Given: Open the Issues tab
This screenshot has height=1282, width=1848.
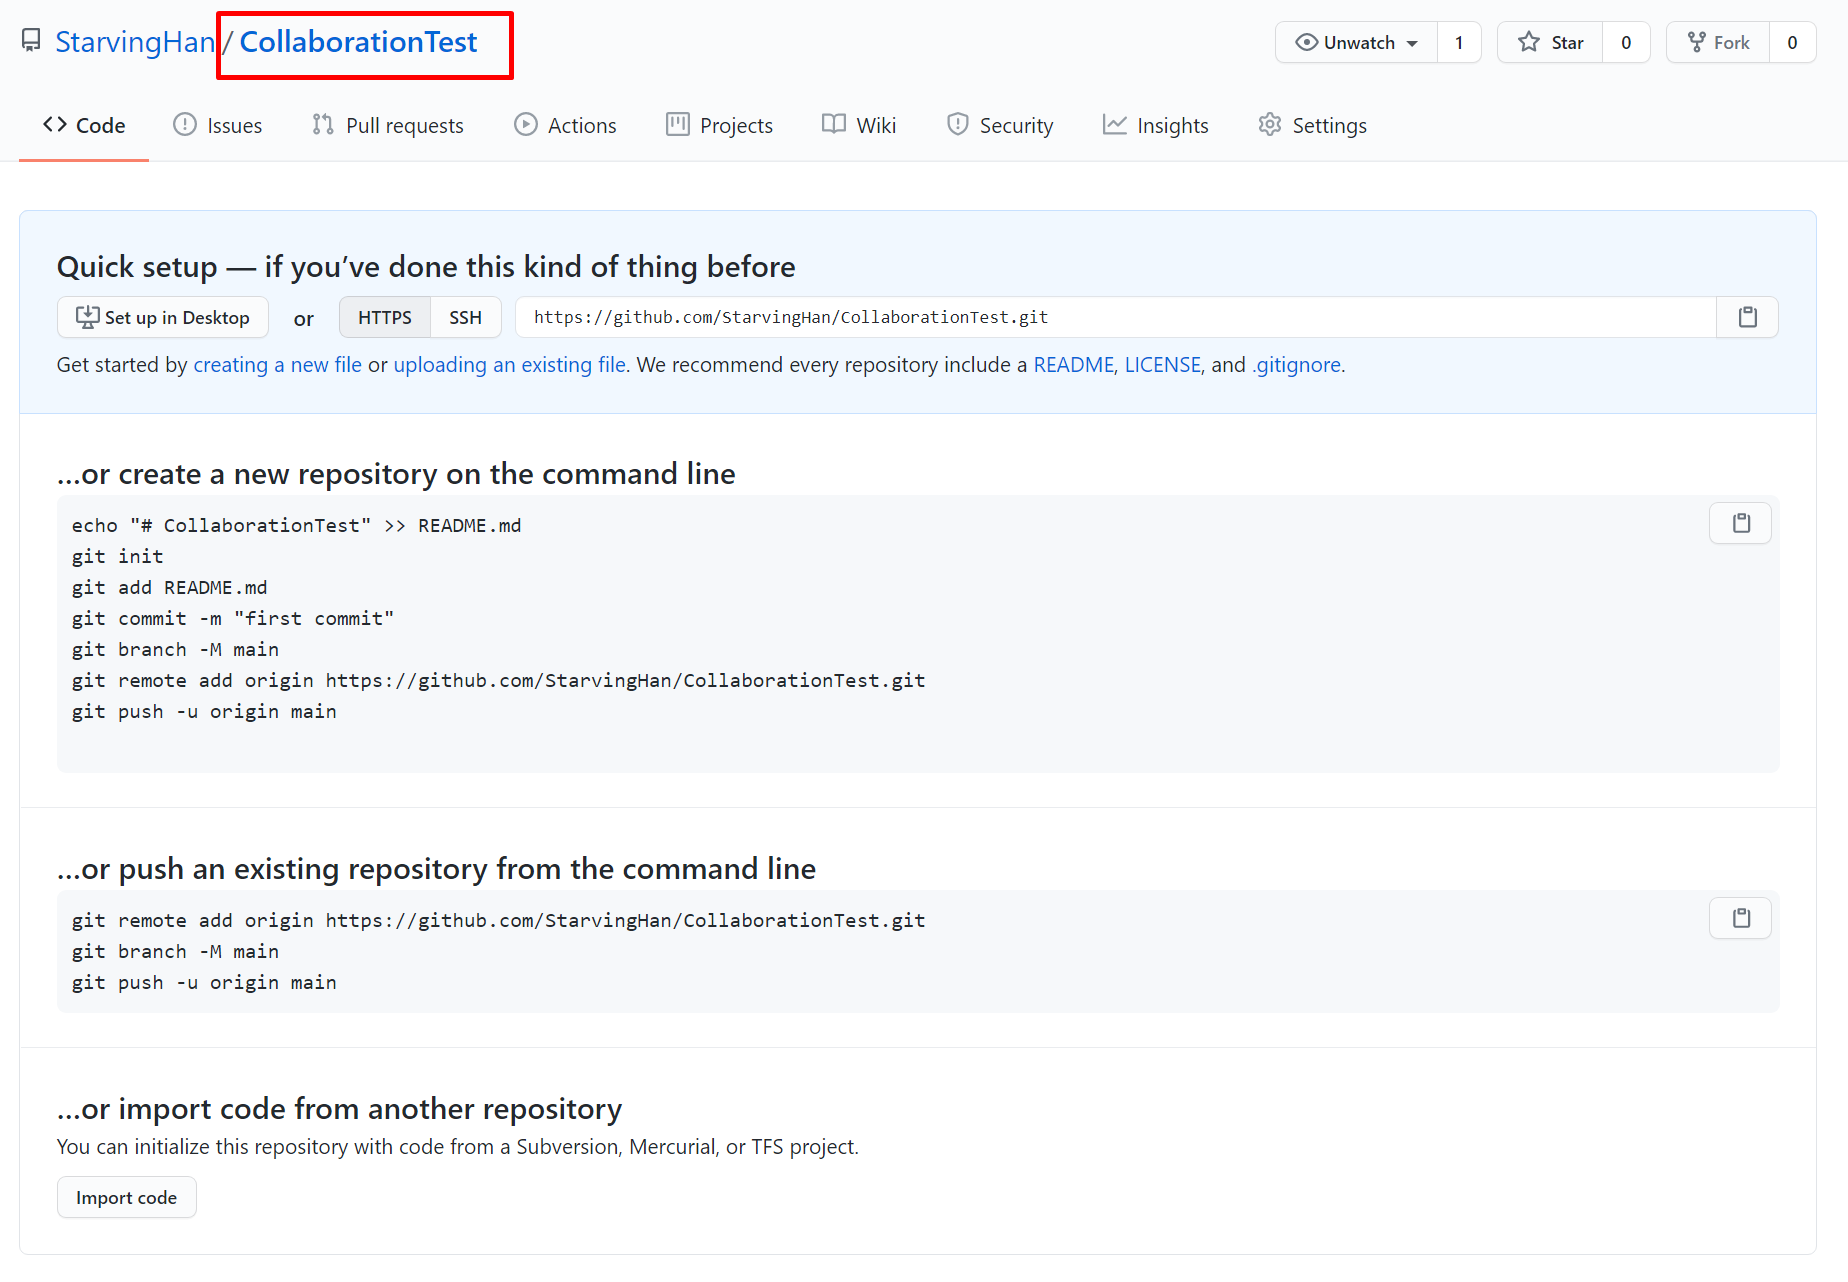Looking at the screenshot, I should [217, 125].
